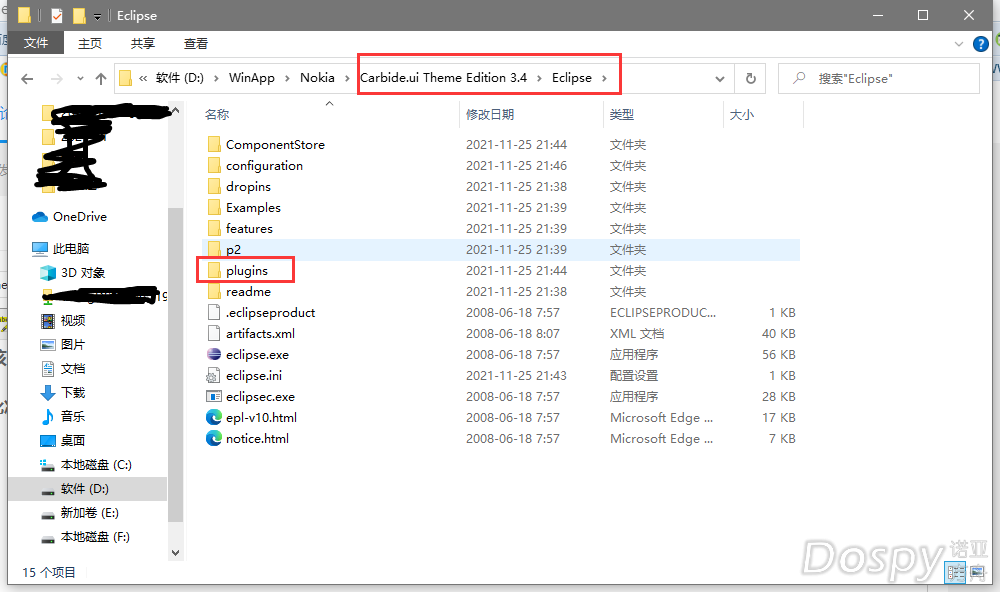
Task: Click the artifacts.xml document icon
Action: tap(214, 334)
